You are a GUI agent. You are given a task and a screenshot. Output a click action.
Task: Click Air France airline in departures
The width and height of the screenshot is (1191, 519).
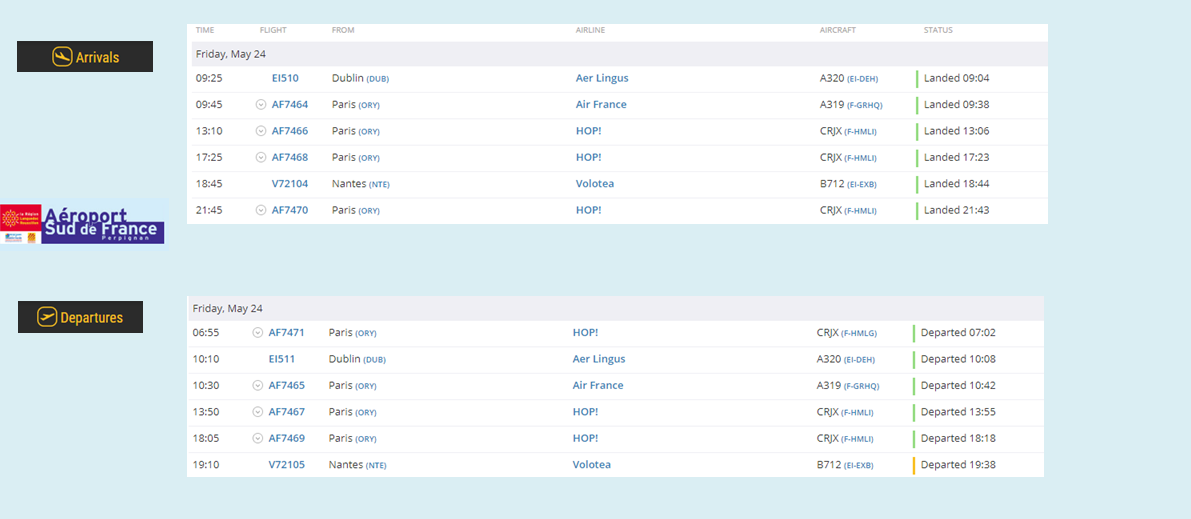click(x=599, y=385)
